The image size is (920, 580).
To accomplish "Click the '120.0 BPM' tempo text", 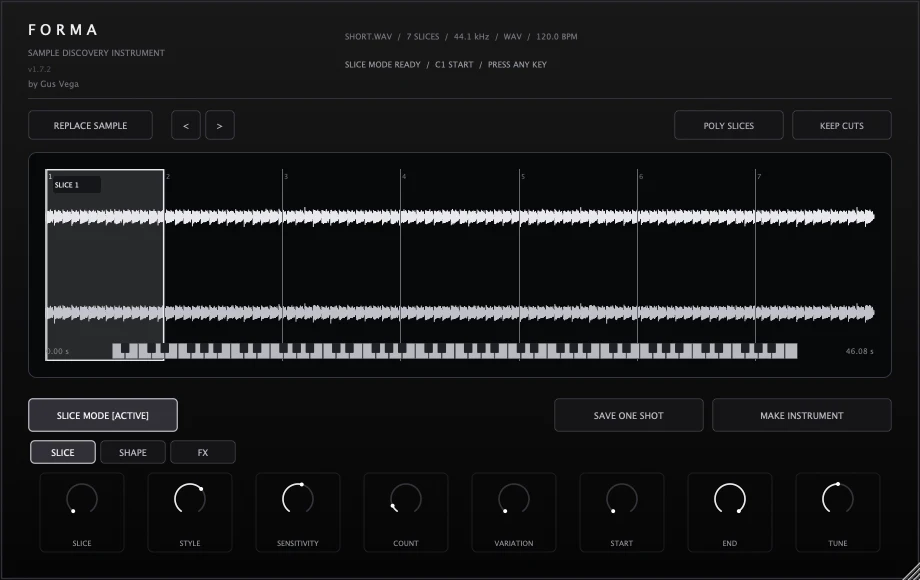I will pos(556,36).
